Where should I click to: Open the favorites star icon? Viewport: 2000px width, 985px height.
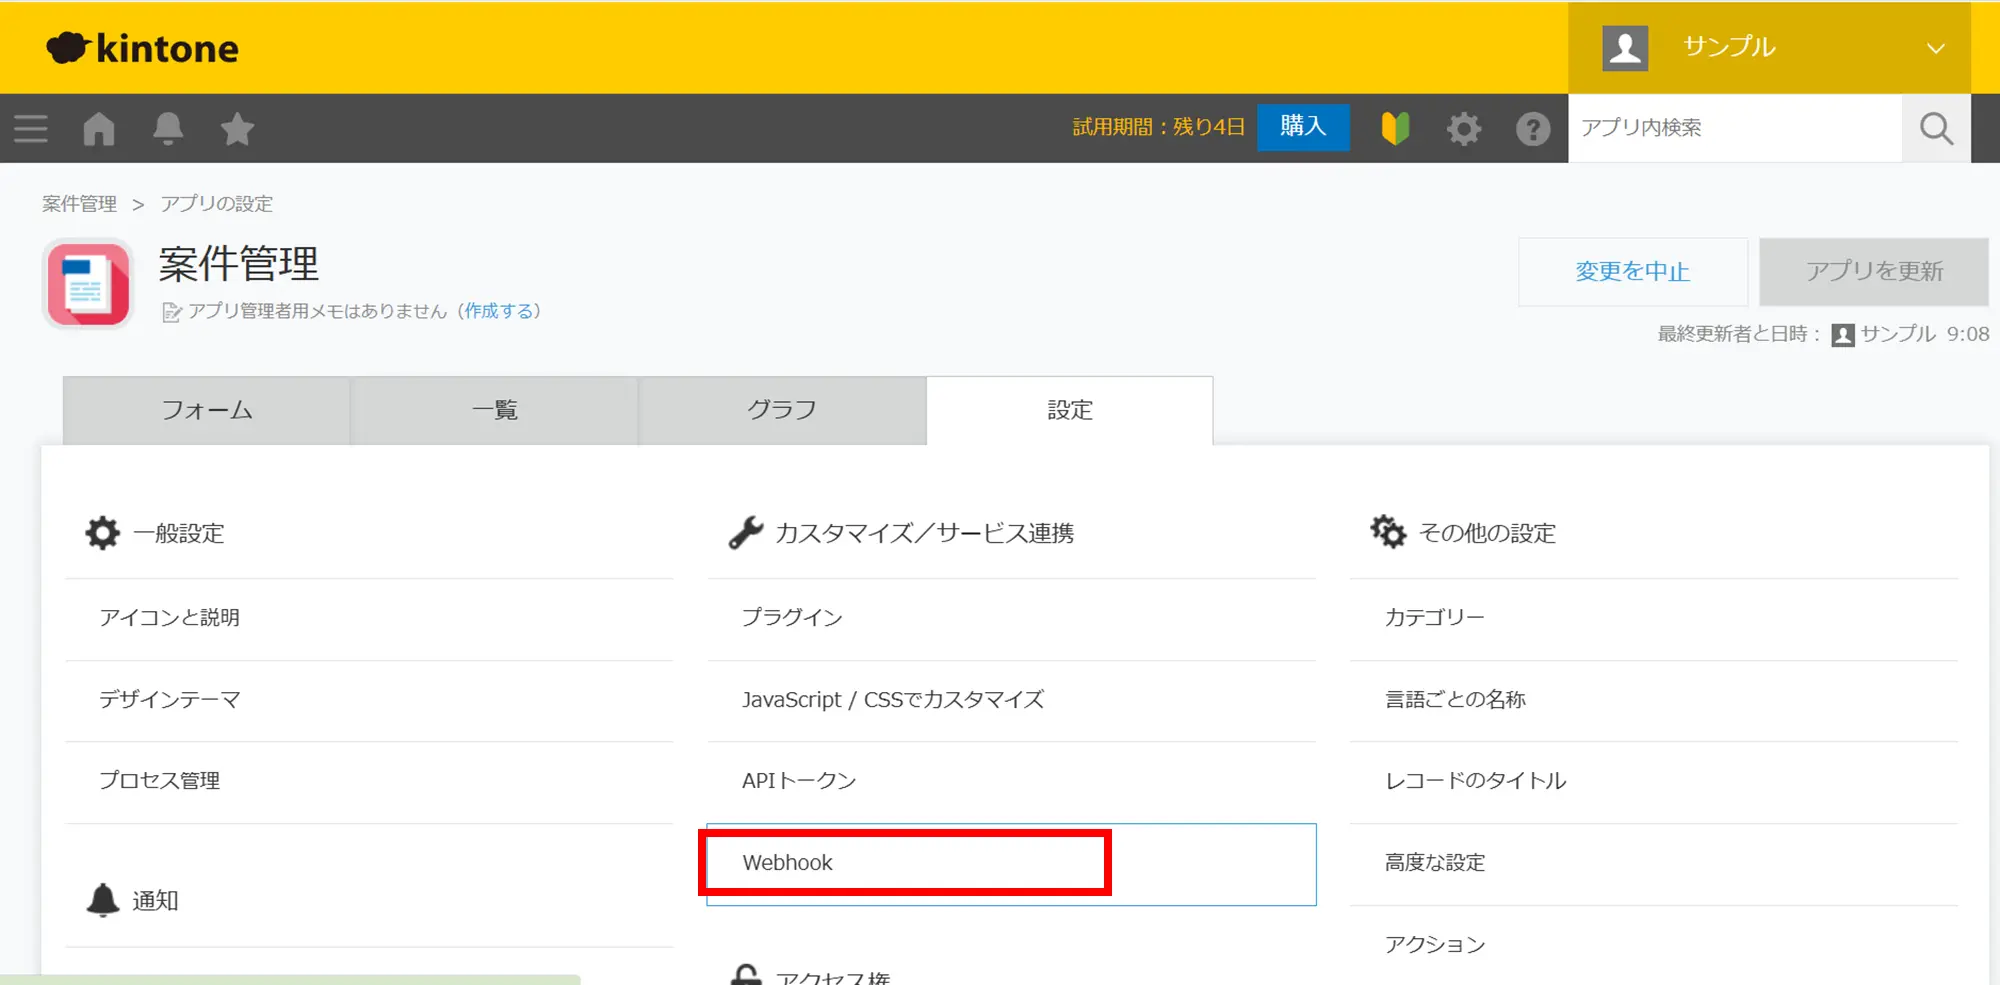tap(237, 129)
